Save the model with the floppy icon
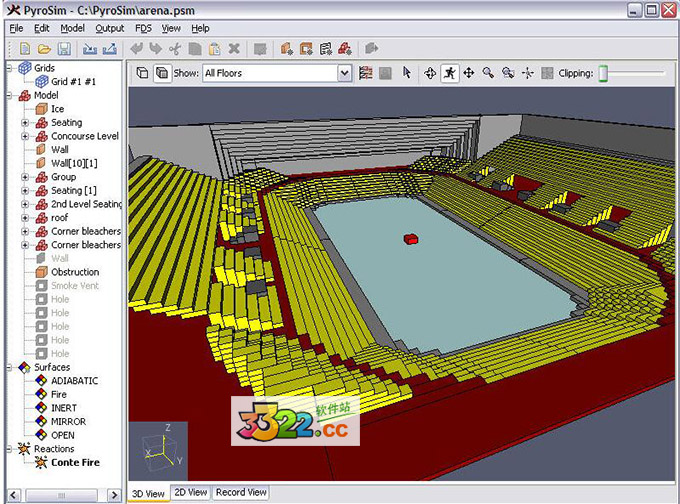 click(64, 49)
